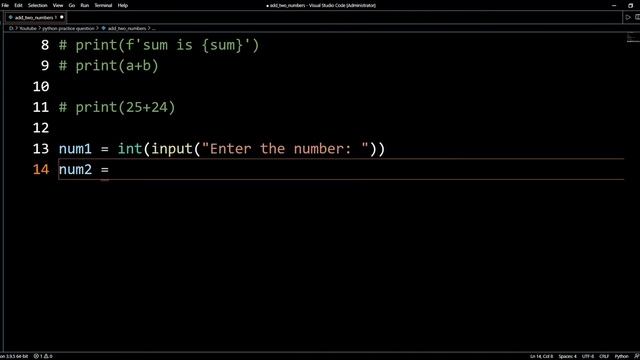Click the split editor icon
This screenshot has height=360, width=640.
click(637, 17)
